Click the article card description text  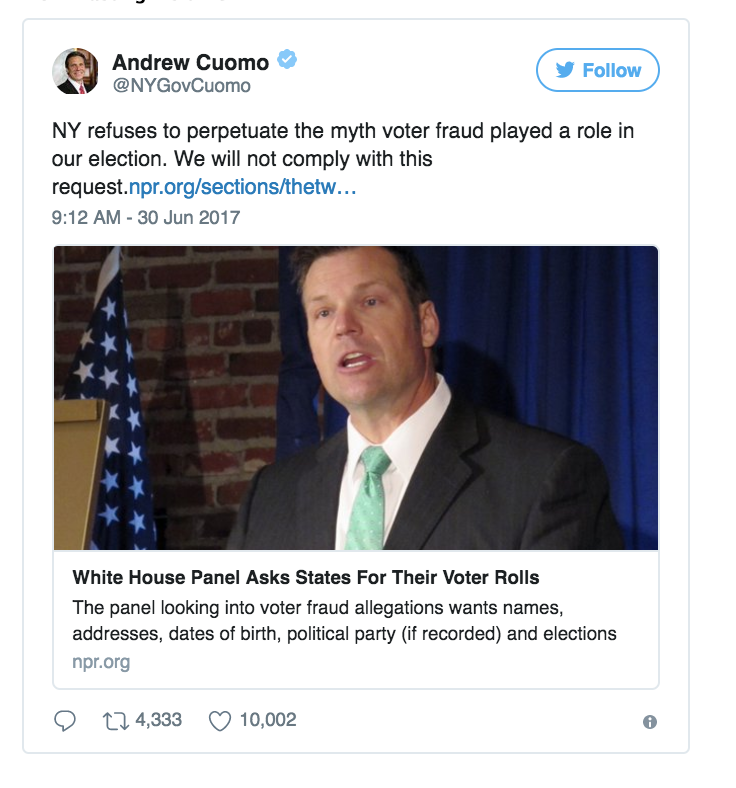(343, 620)
